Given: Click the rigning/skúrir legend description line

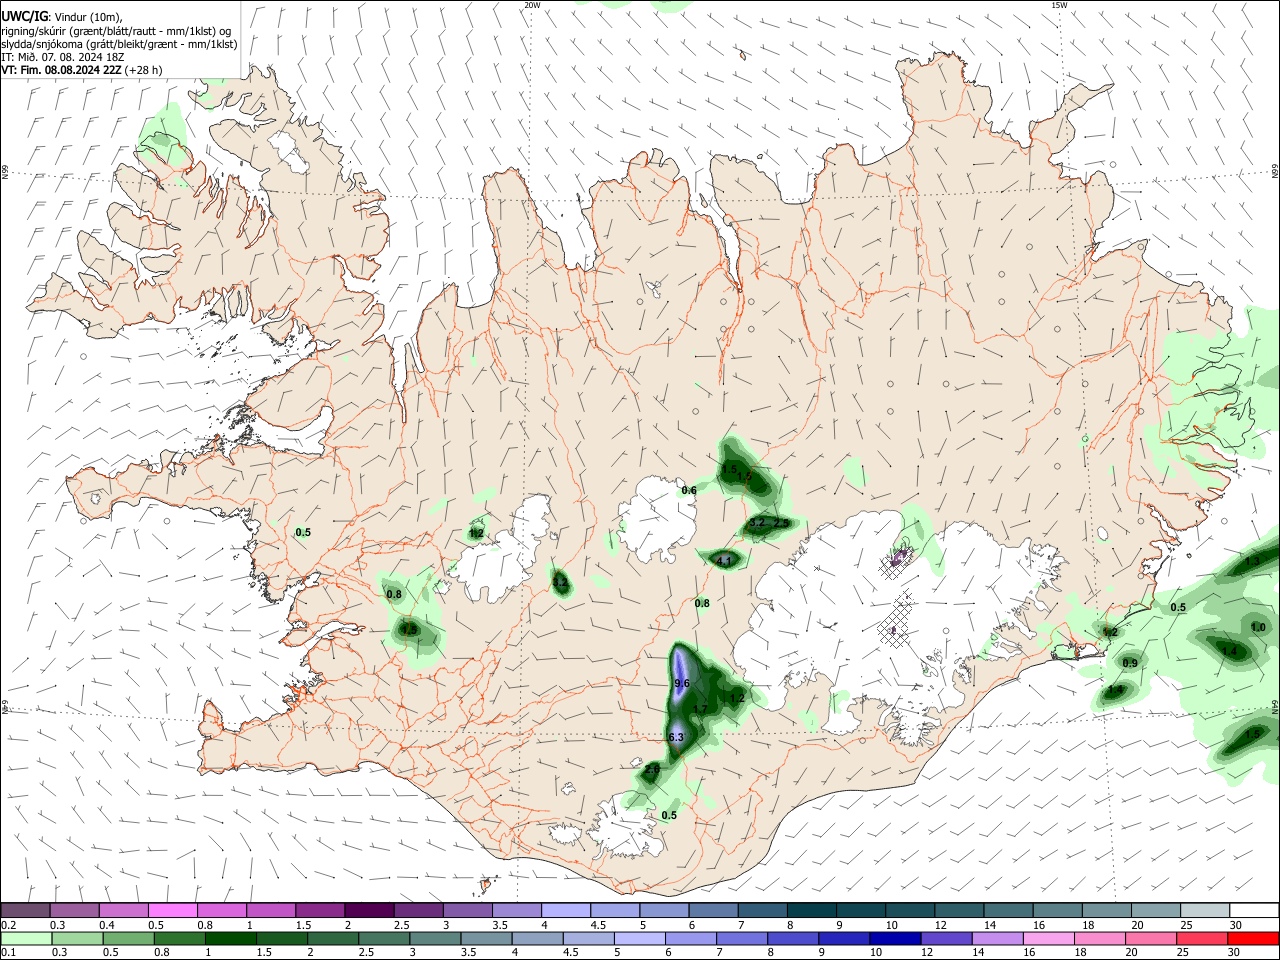Looking at the screenshot, I should (x=116, y=31).
